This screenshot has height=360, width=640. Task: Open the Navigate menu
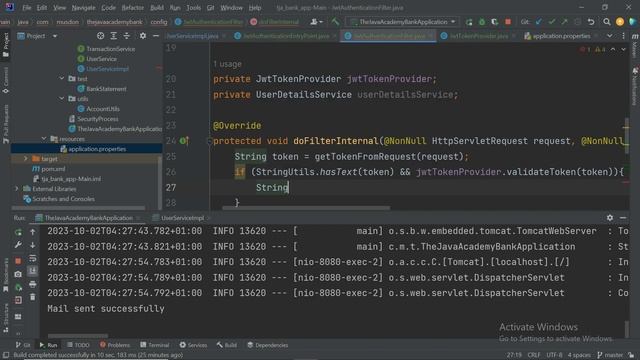[83, 7]
